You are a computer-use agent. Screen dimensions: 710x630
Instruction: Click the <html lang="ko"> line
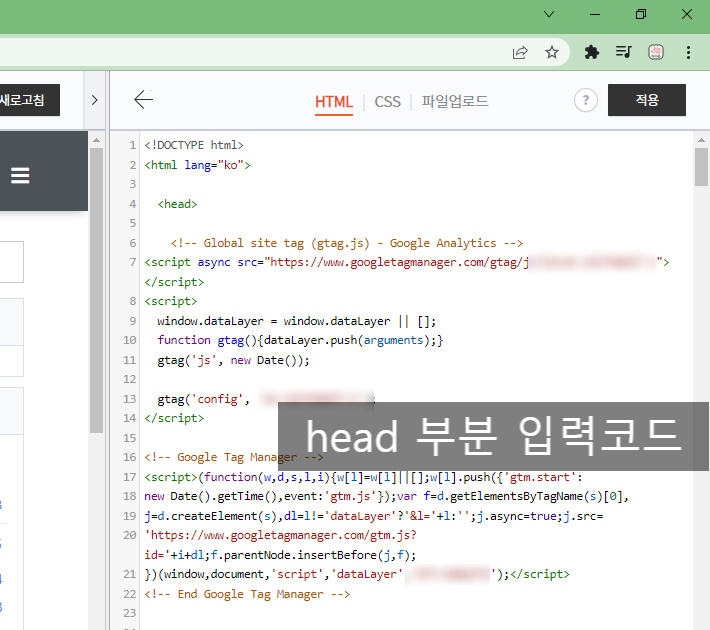pos(197,165)
